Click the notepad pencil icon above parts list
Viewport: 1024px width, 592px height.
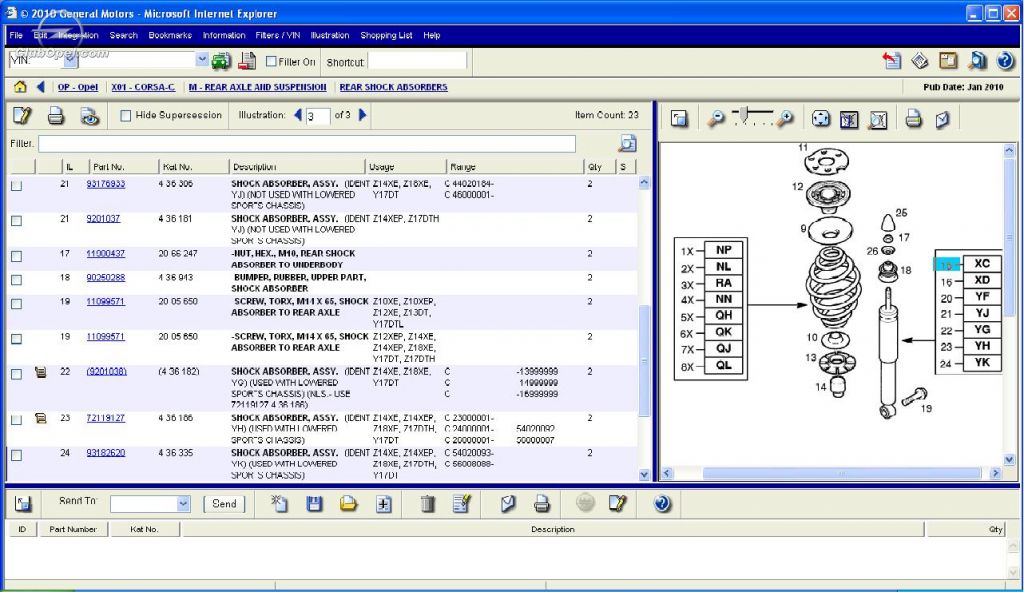pyautogui.click(x=22, y=116)
